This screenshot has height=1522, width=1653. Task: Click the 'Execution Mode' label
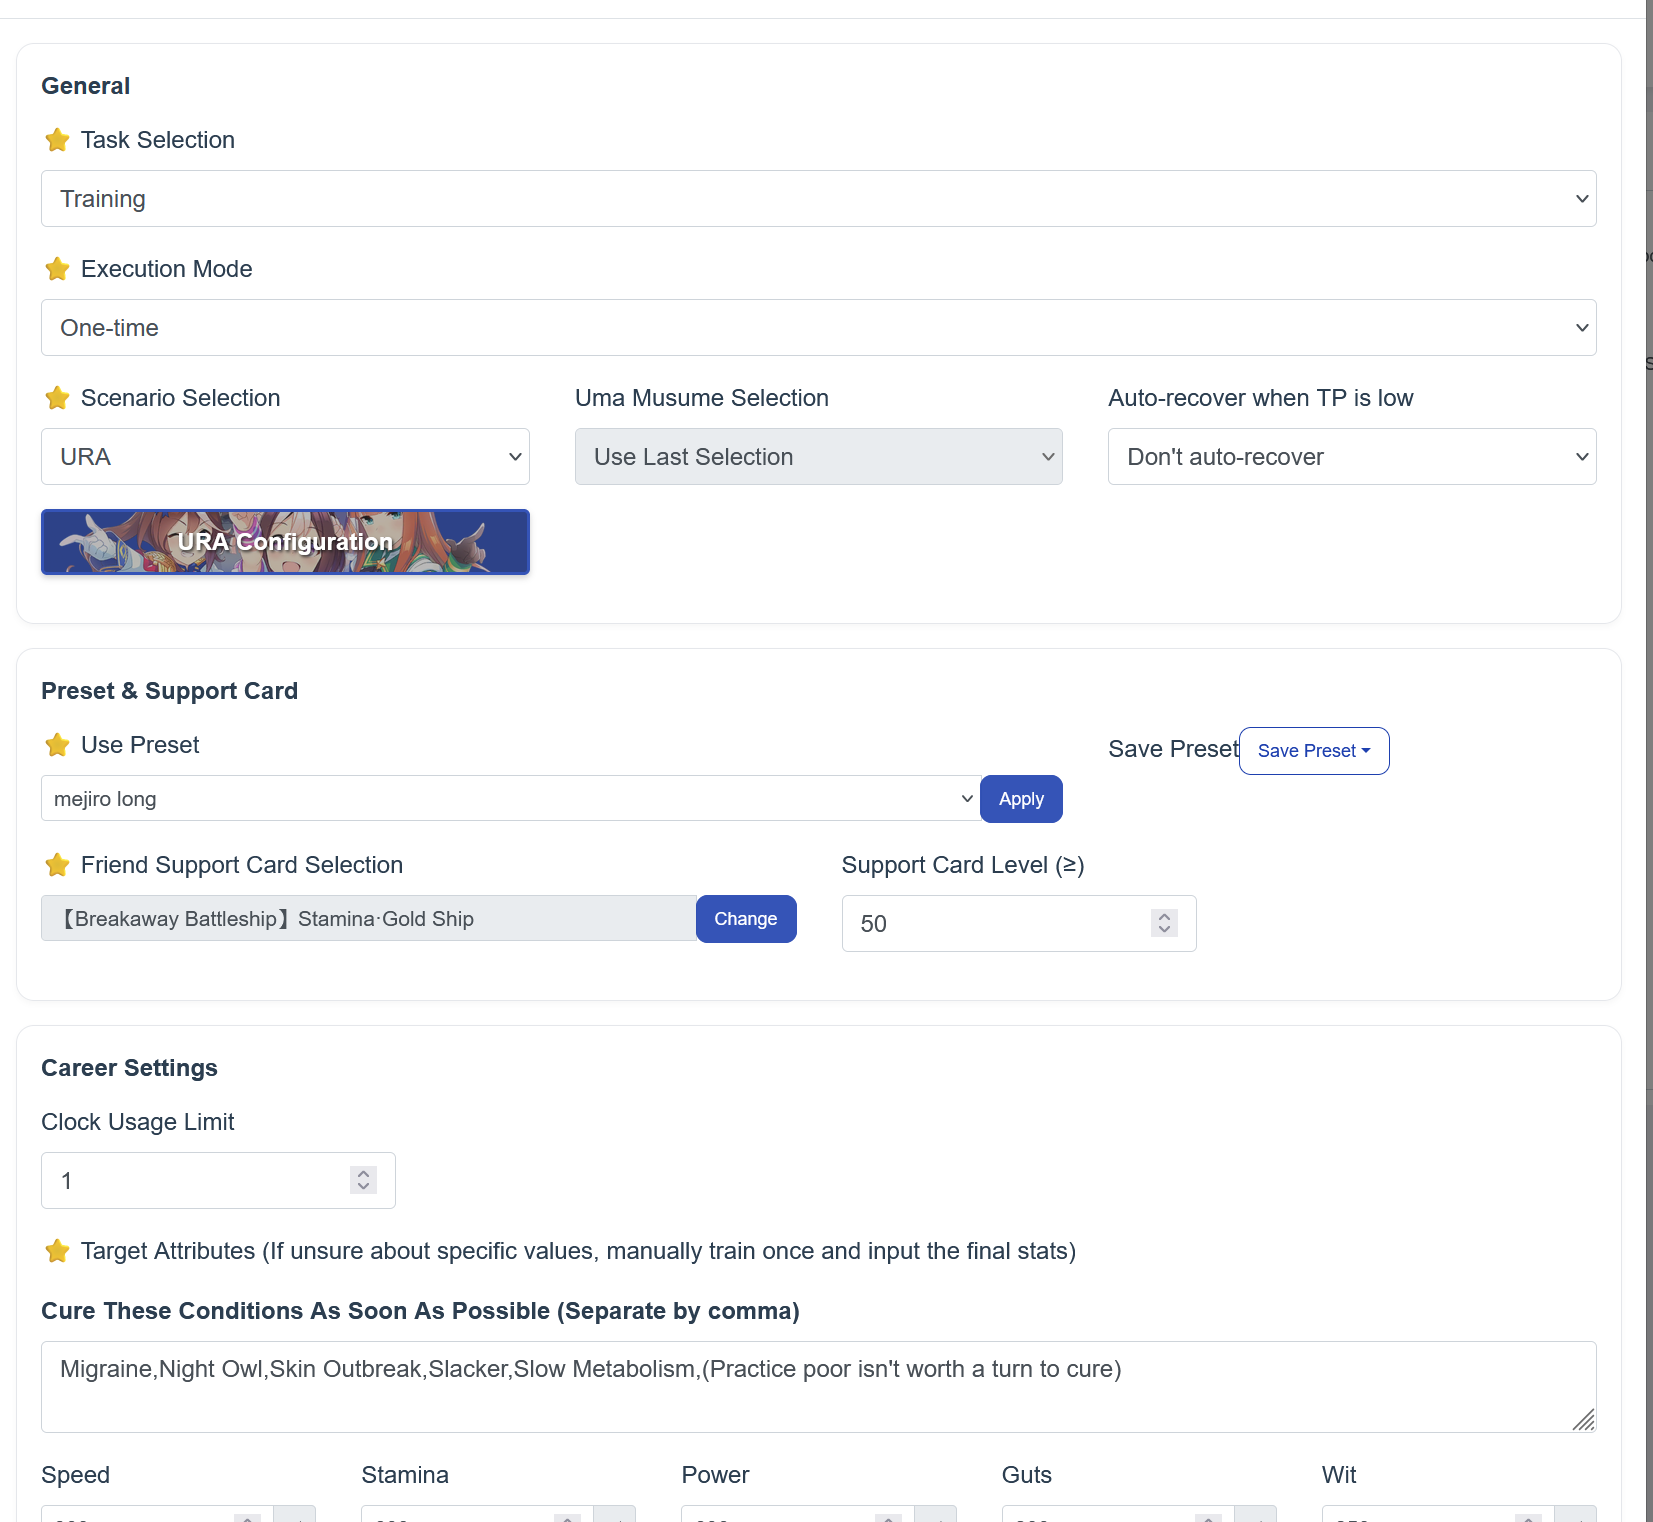[167, 269]
